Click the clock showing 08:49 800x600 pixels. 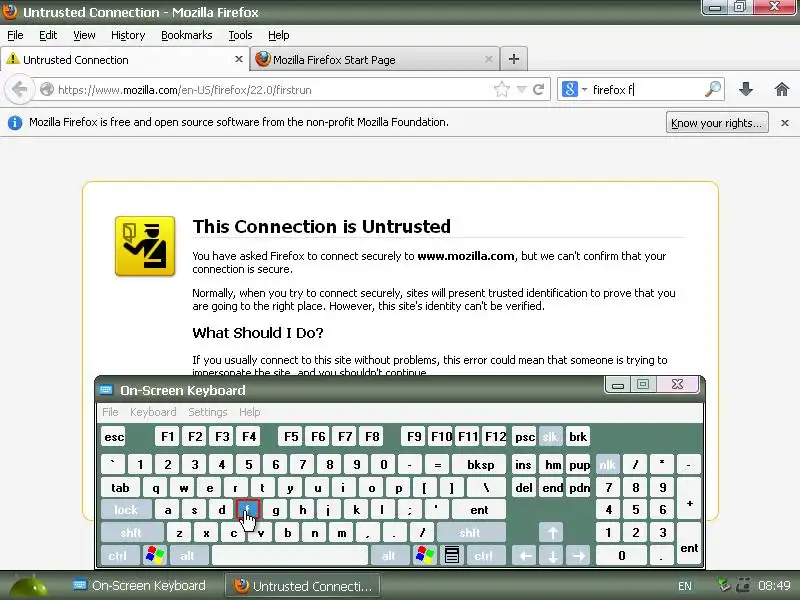[x=774, y=586]
